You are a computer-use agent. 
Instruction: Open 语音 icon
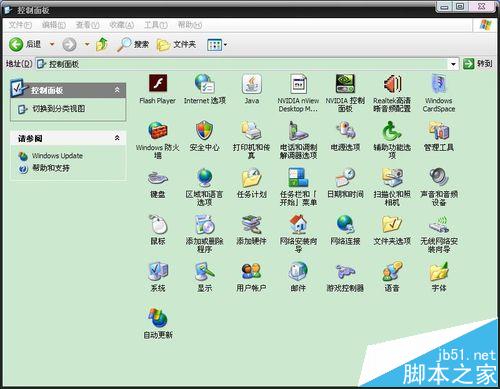[x=392, y=271]
